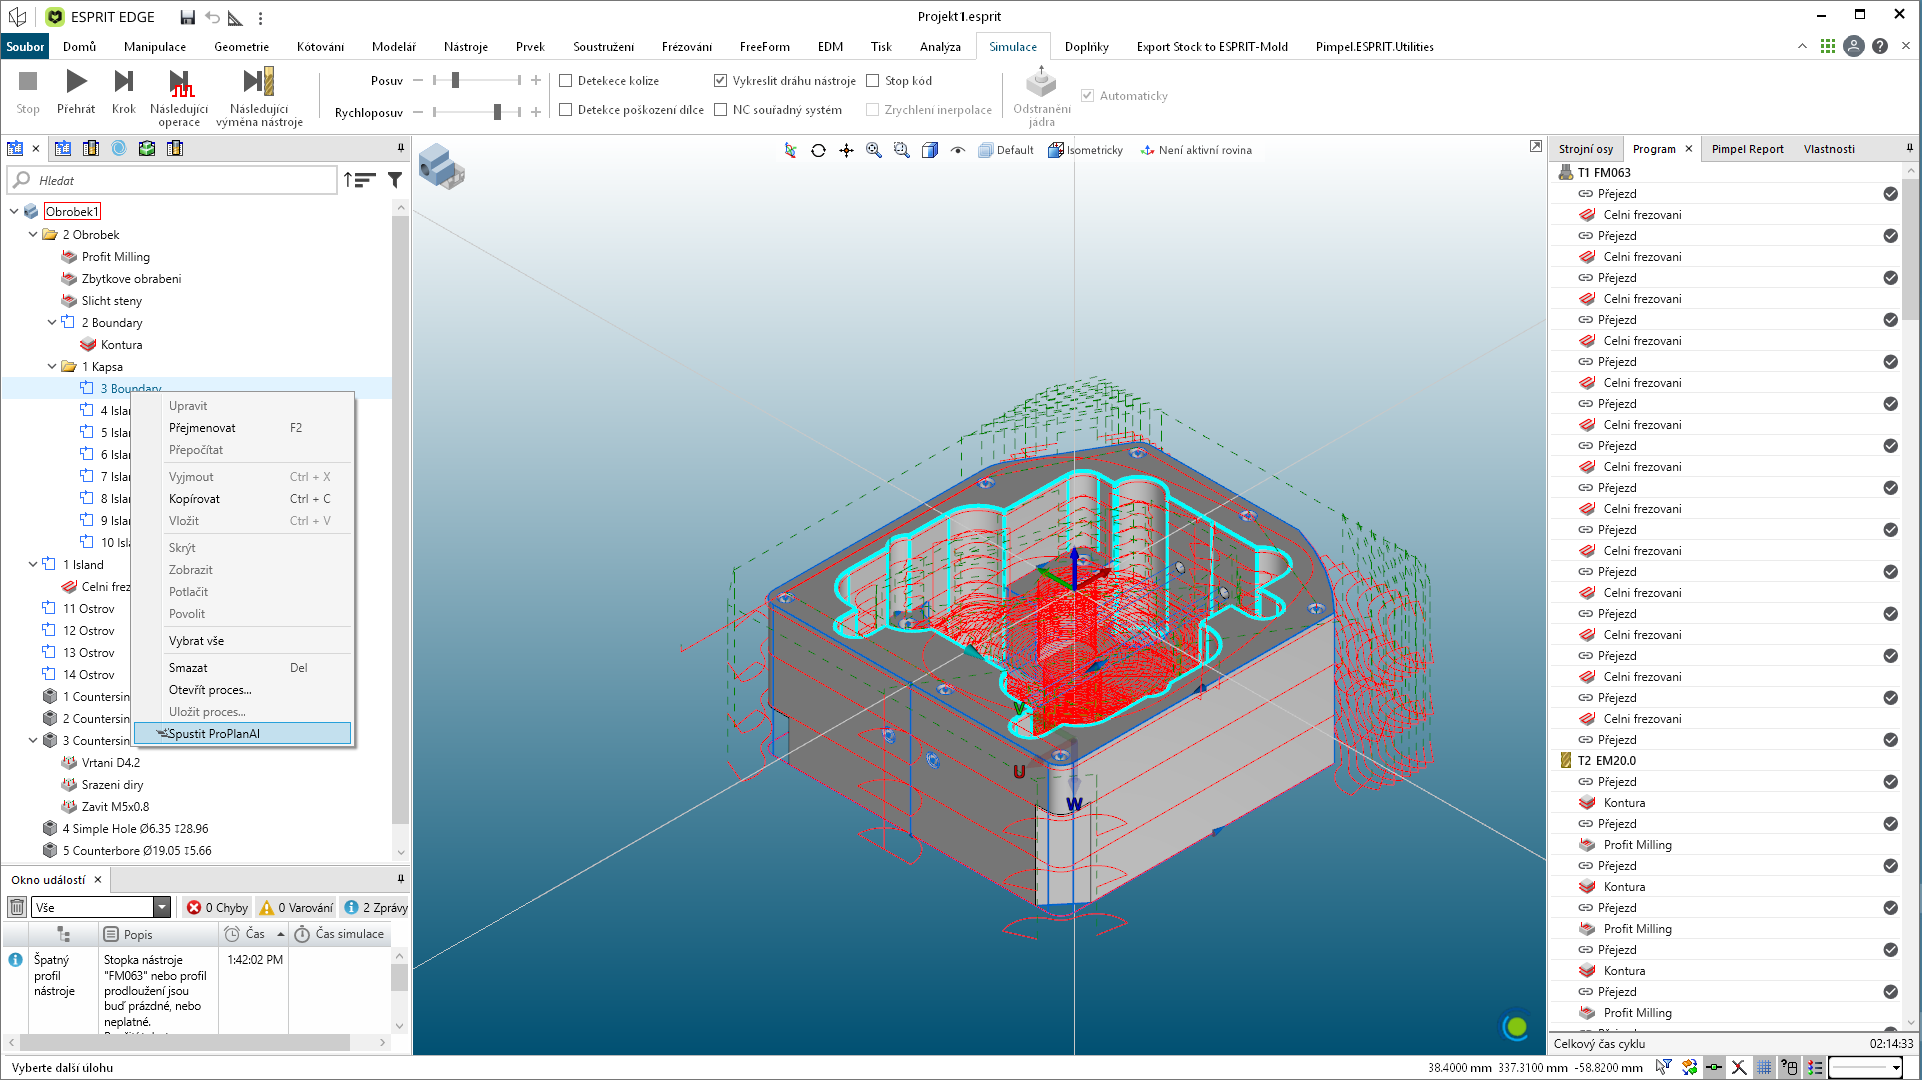
Task: Collapse the 1 Kapsa folder
Action: [52, 366]
